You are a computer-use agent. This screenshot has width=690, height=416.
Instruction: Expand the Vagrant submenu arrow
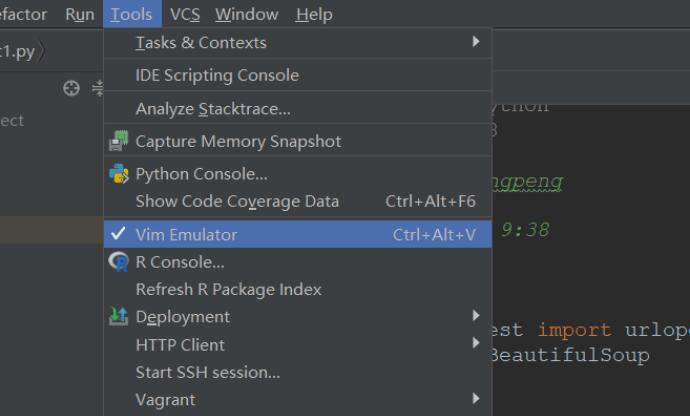click(x=476, y=399)
